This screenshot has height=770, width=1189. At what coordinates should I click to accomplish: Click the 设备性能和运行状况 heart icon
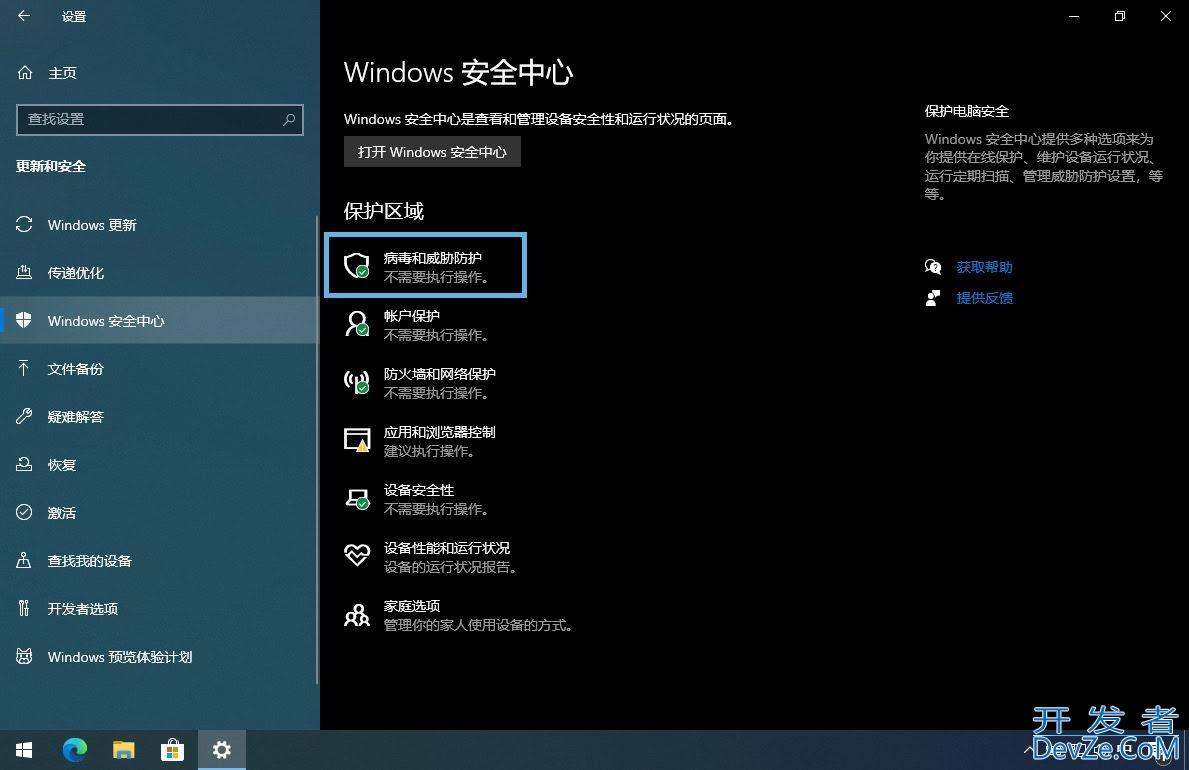(x=356, y=555)
